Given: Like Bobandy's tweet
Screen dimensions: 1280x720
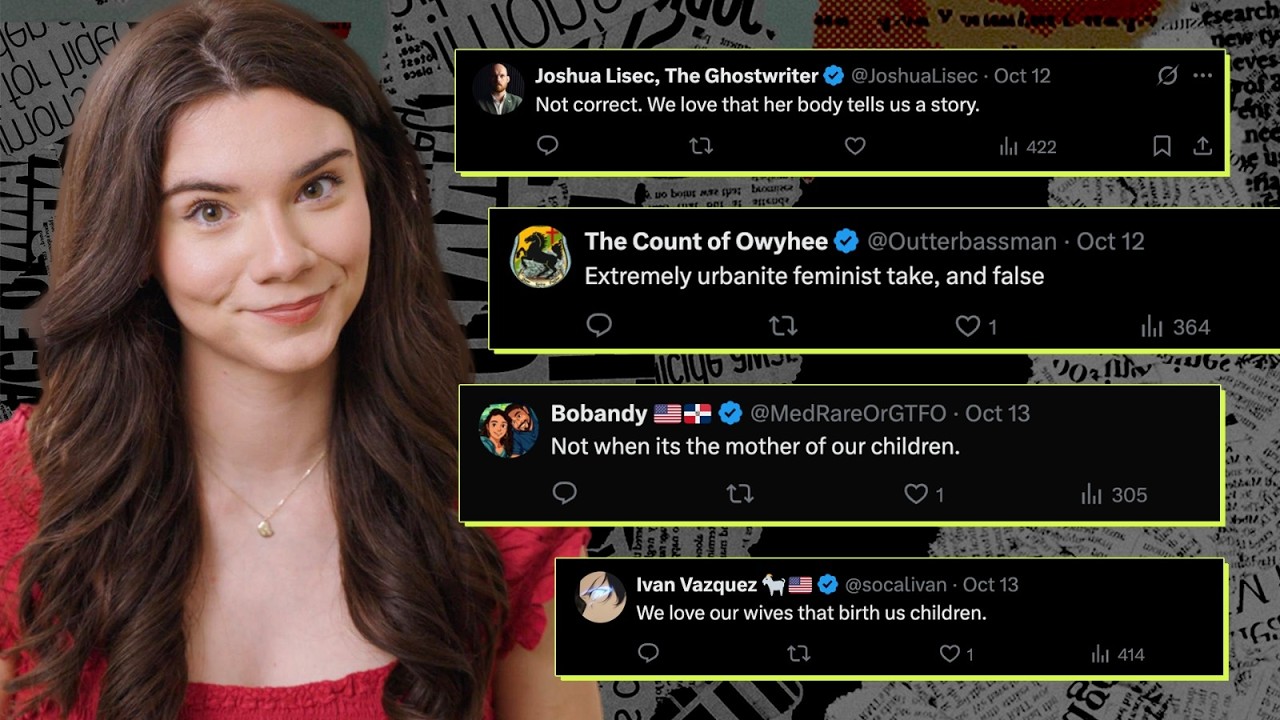Looking at the screenshot, I should click(924, 494).
